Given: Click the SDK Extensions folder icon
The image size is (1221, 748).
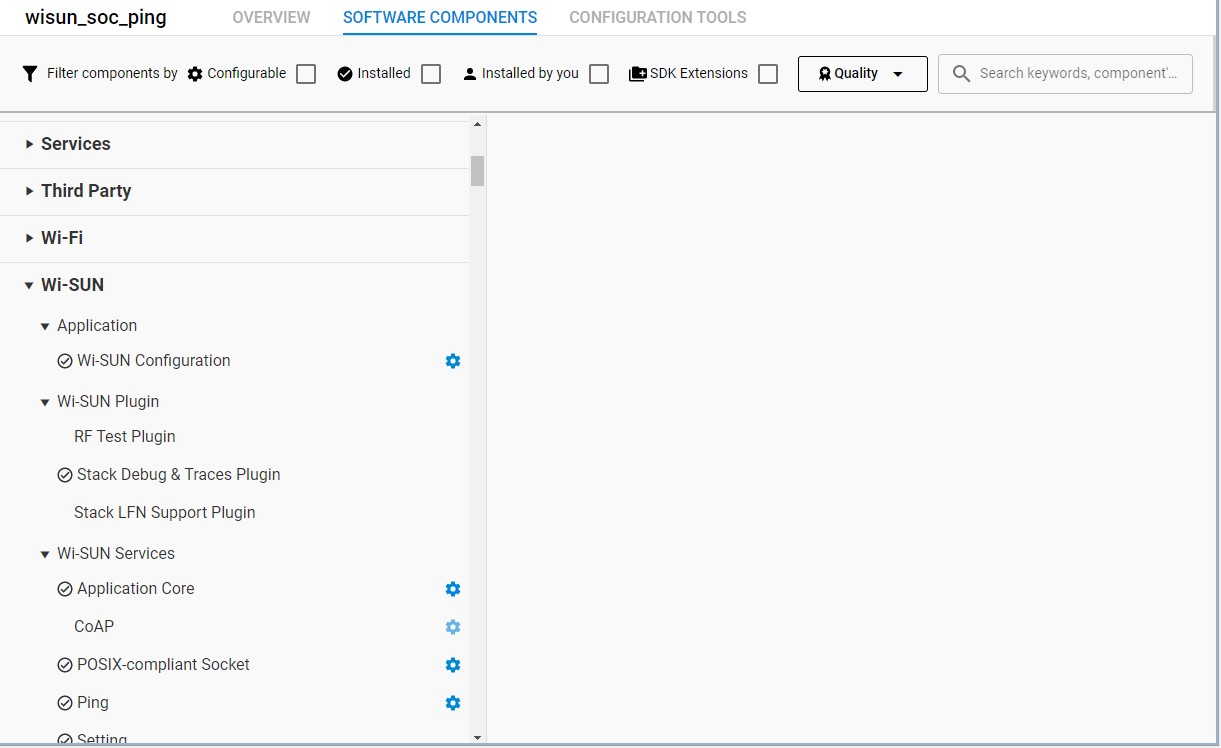Looking at the screenshot, I should [637, 74].
